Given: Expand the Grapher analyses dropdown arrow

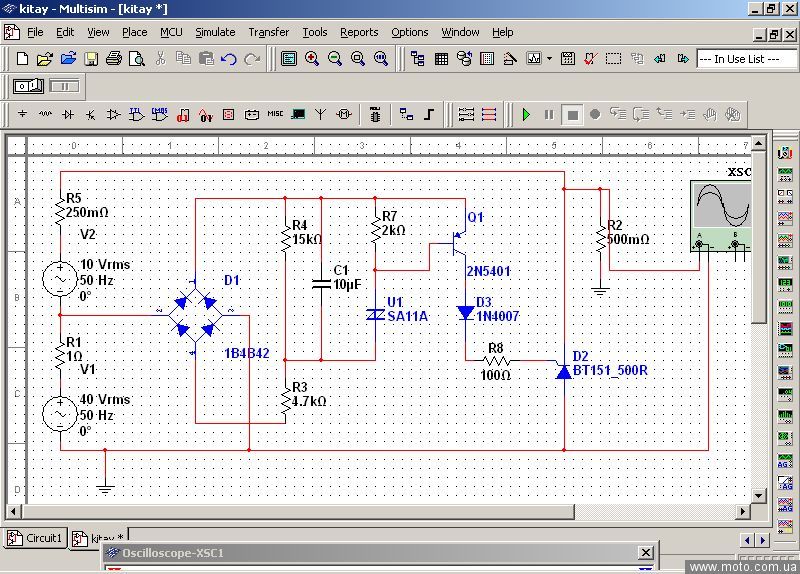Looking at the screenshot, I should point(549,59).
